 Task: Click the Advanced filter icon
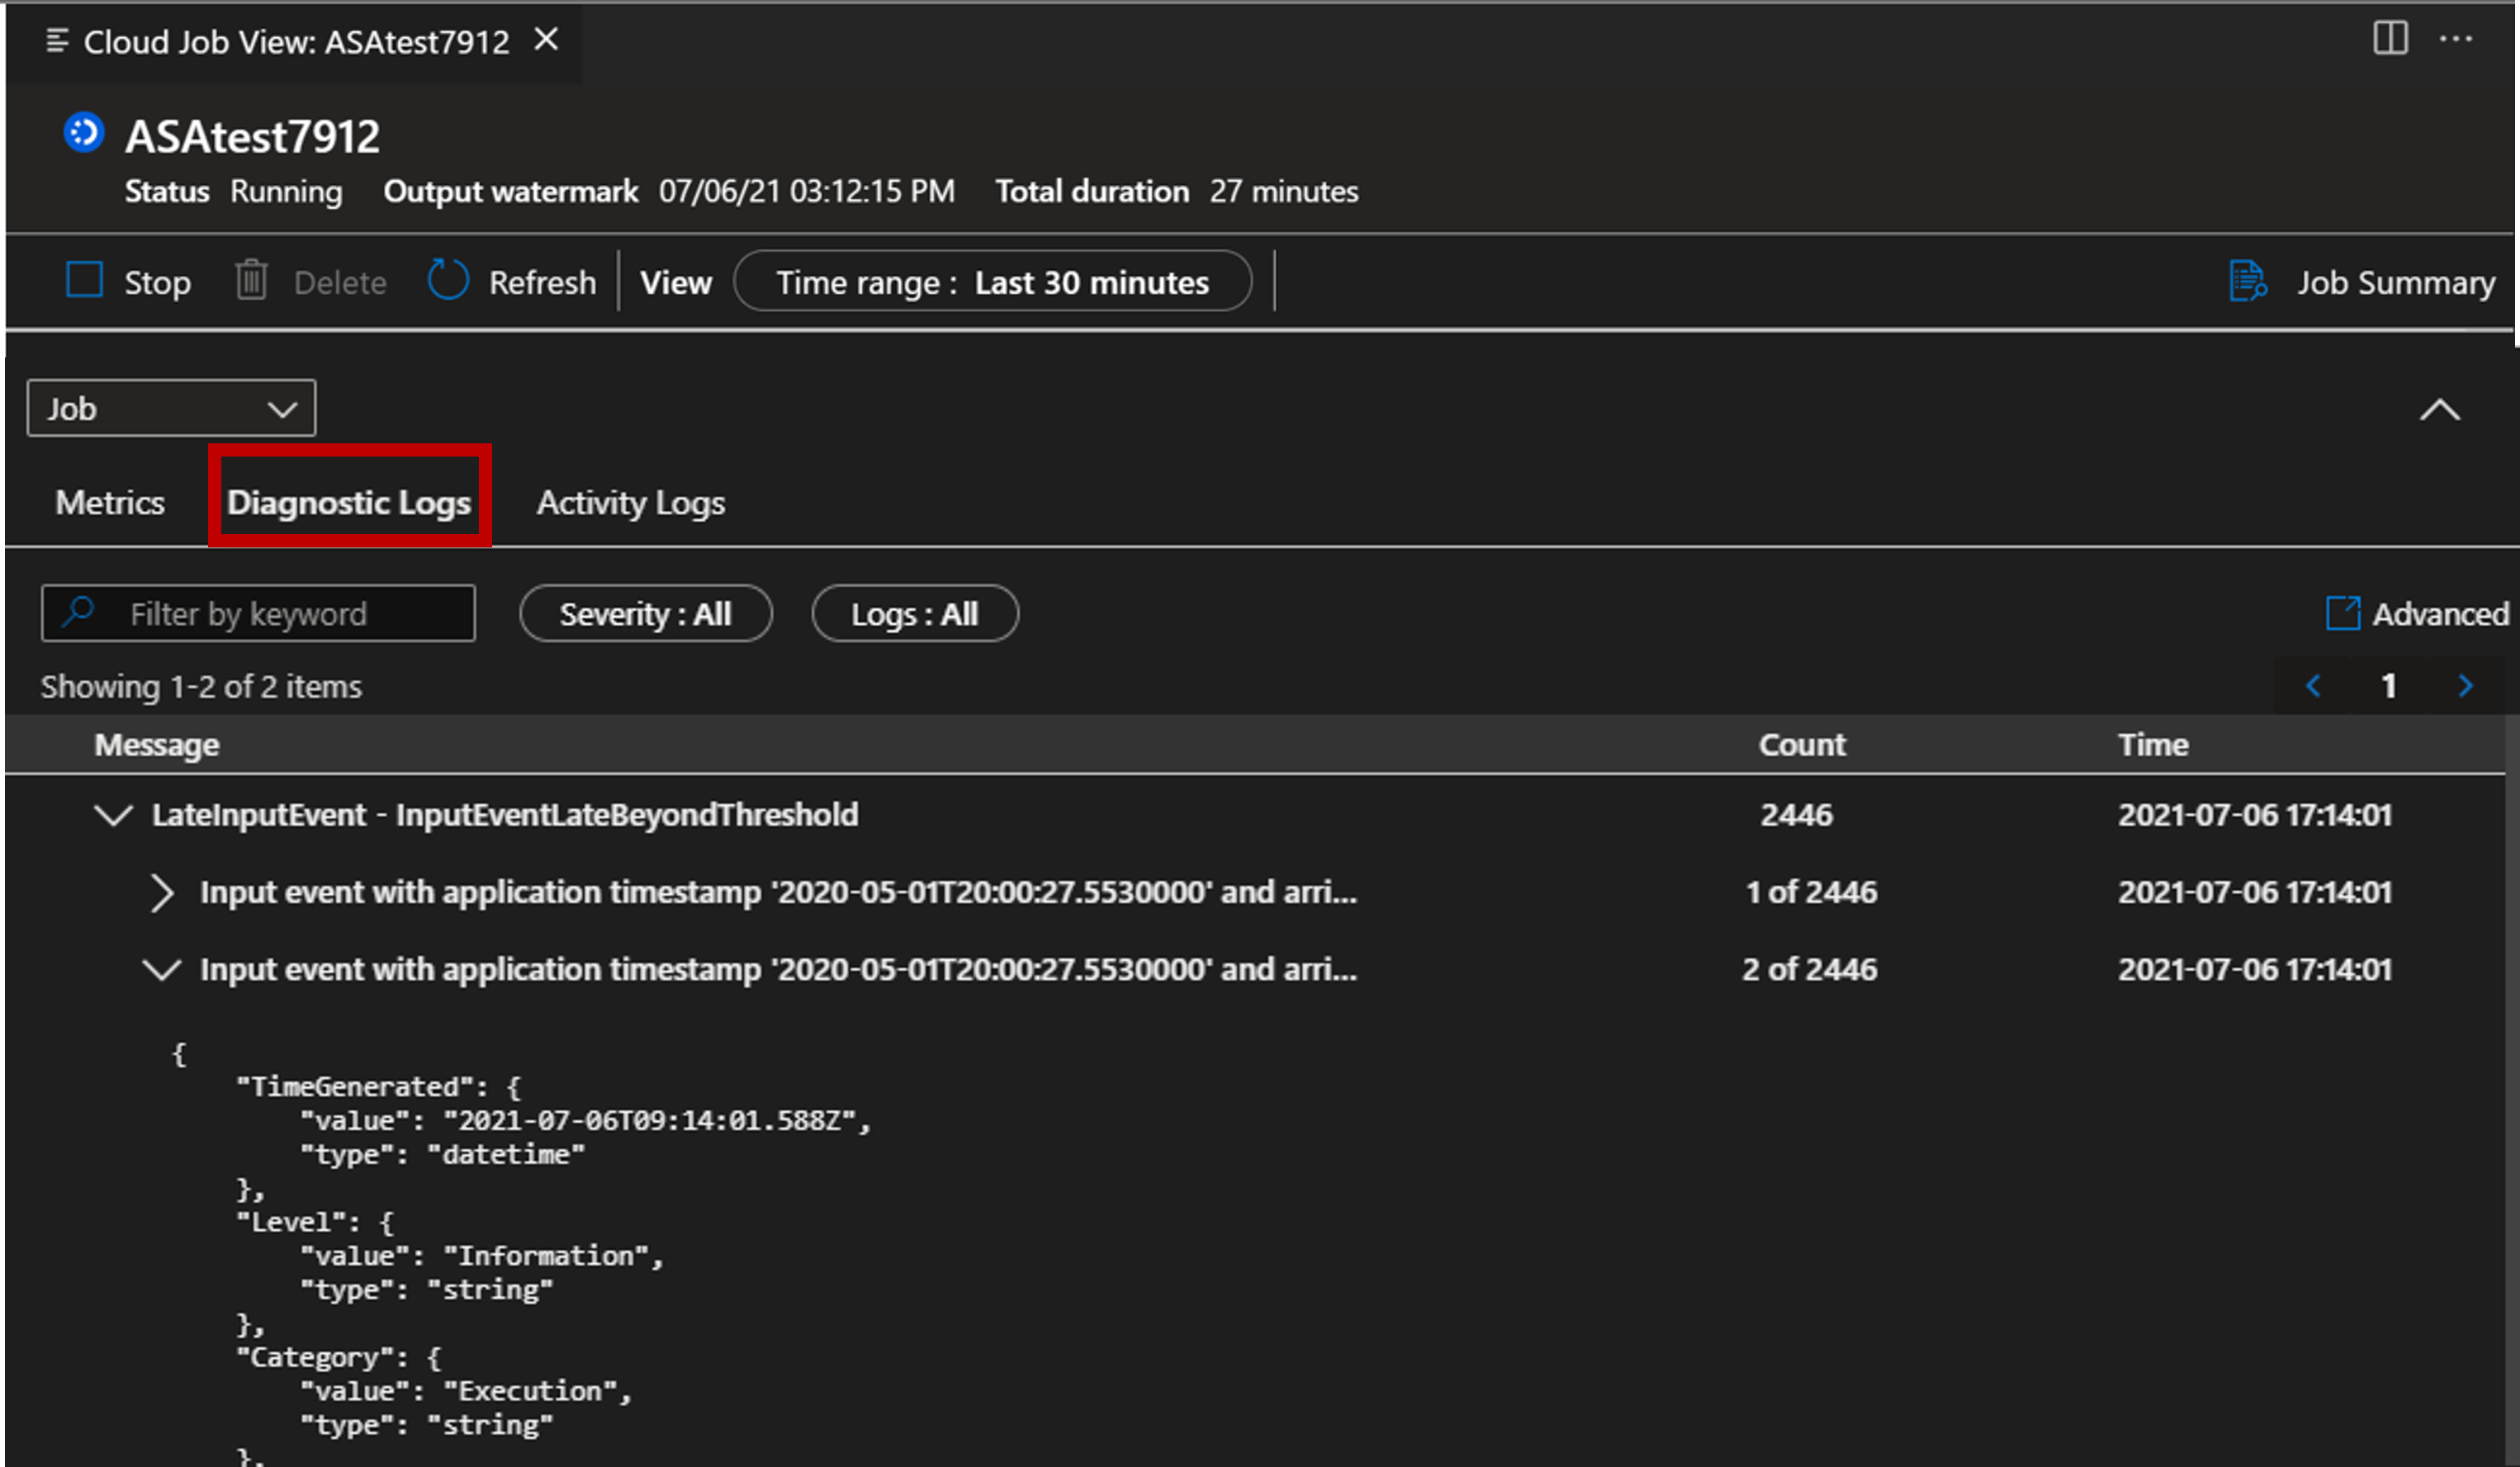[2340, 613]
